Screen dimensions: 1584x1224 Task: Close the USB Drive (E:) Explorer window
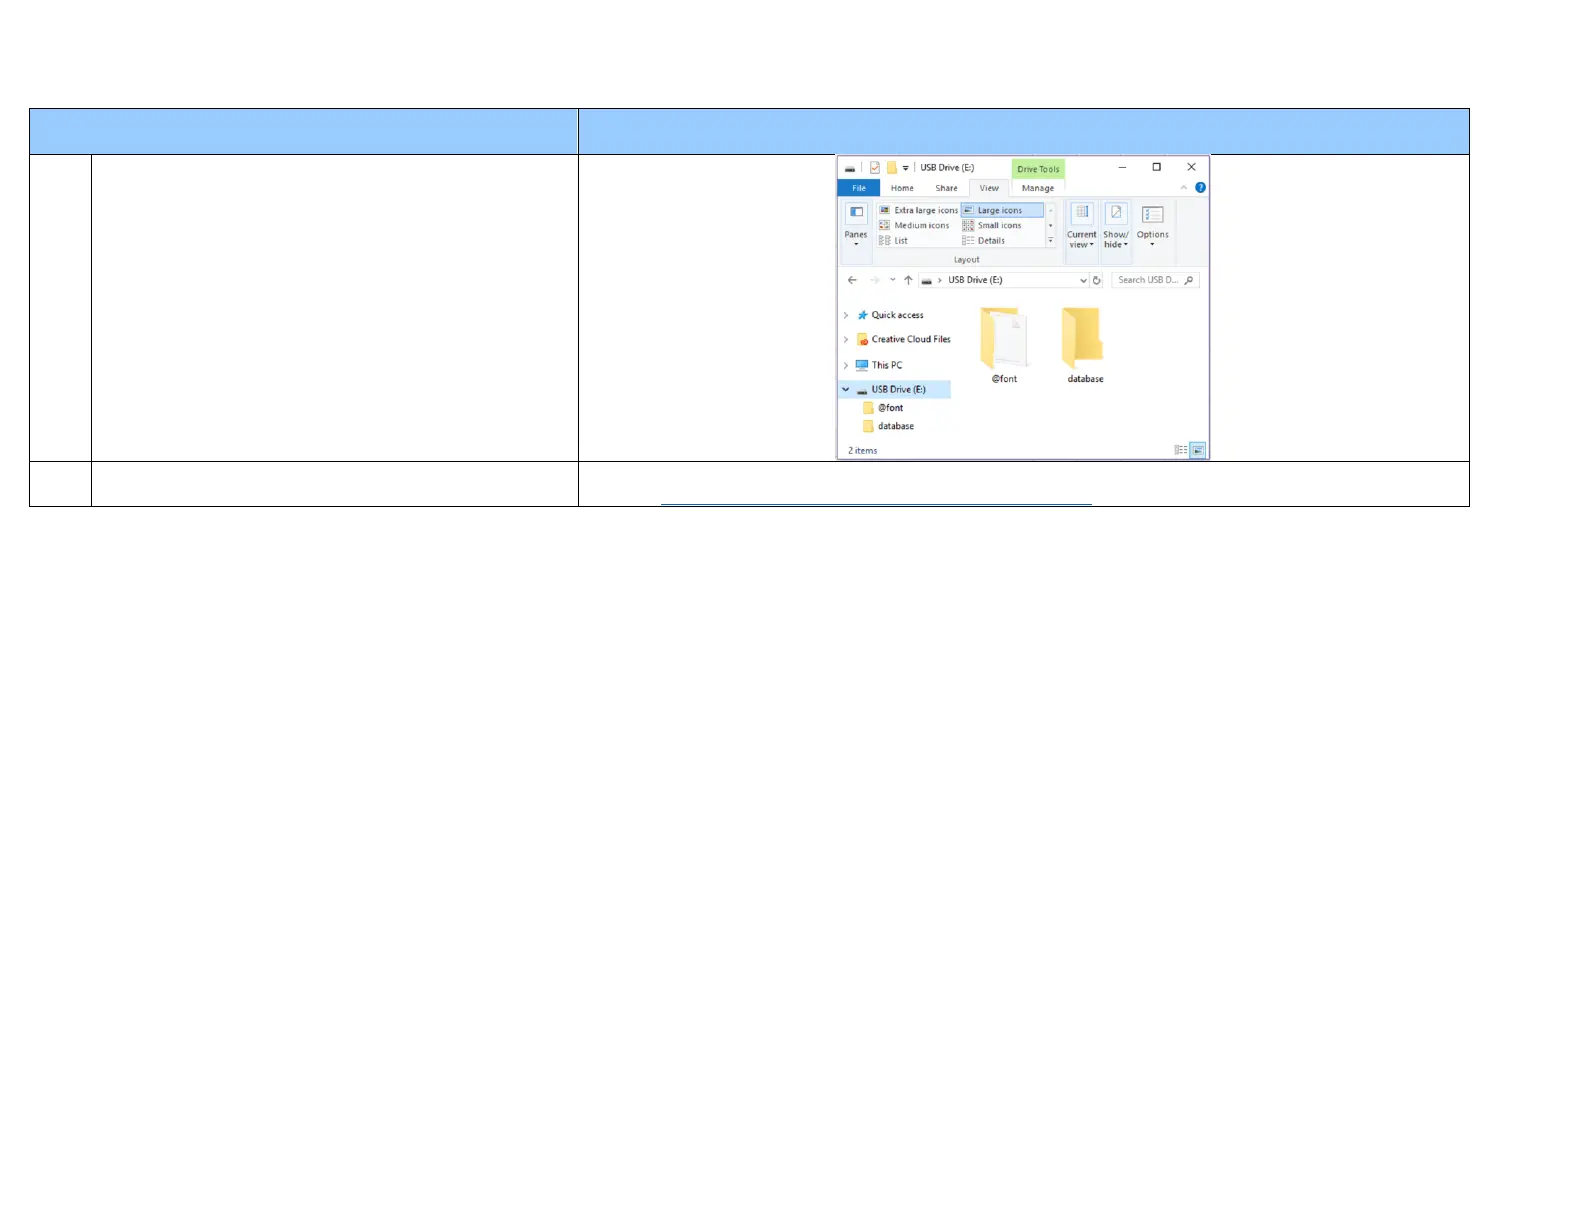point(1191,167)
